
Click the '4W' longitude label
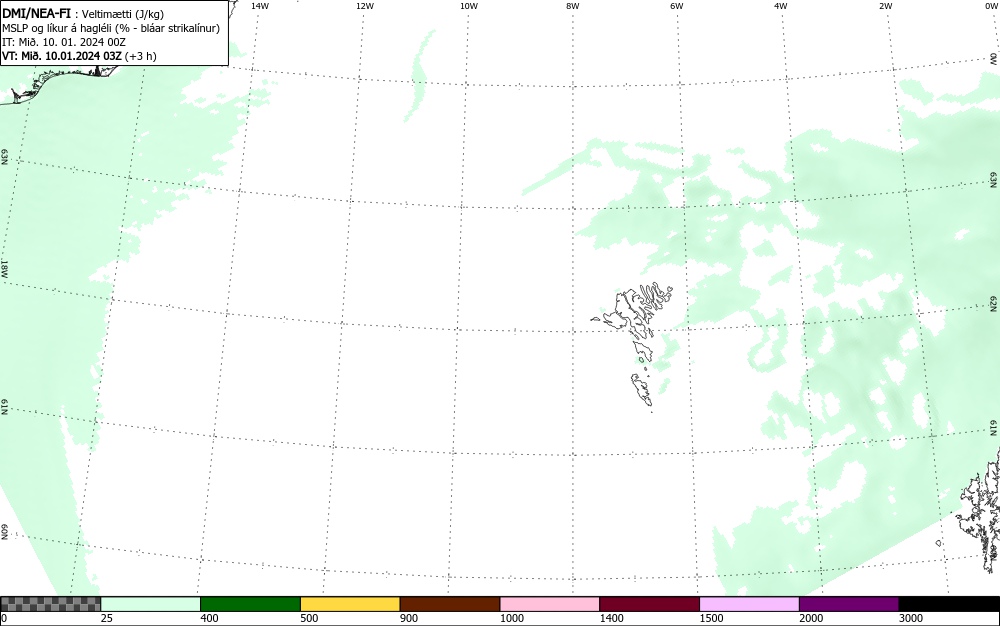tap(781, 6)
